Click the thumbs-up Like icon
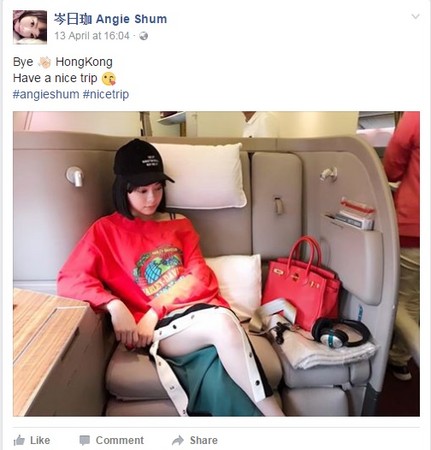 [19, 440]
